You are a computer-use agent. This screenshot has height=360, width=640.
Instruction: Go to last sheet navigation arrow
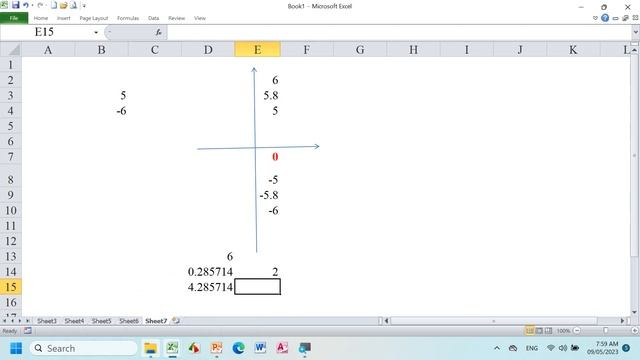pyautogui.click(x=27, y=321)
